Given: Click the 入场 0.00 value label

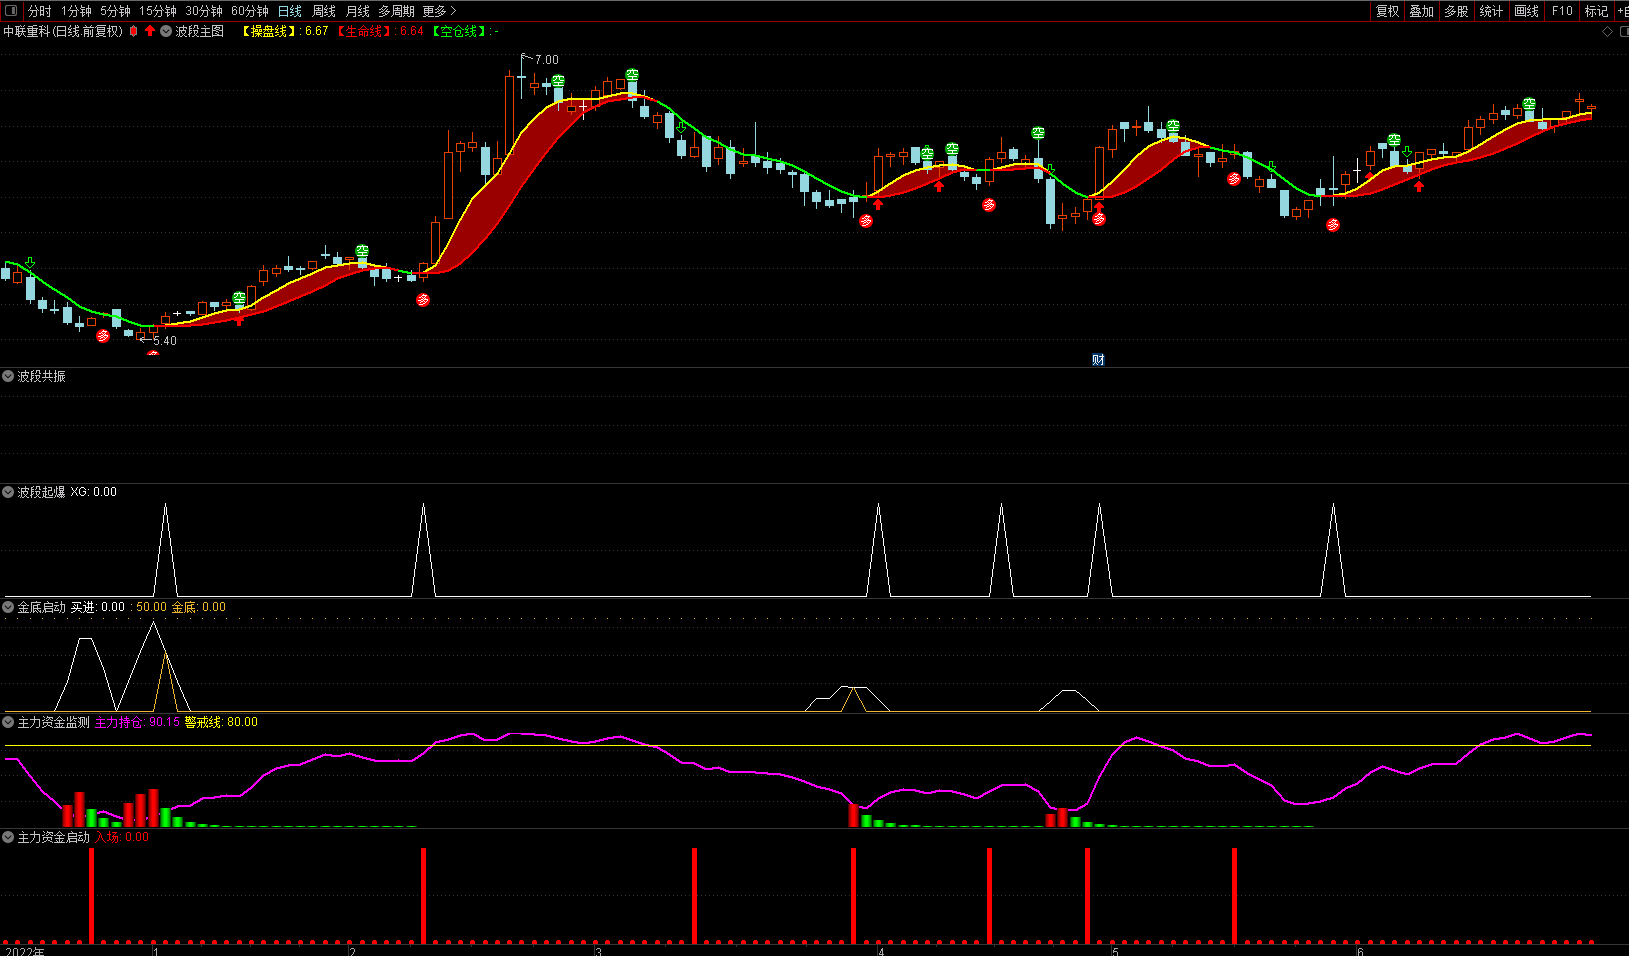Looking at the screenshot, I should [122, 837].
